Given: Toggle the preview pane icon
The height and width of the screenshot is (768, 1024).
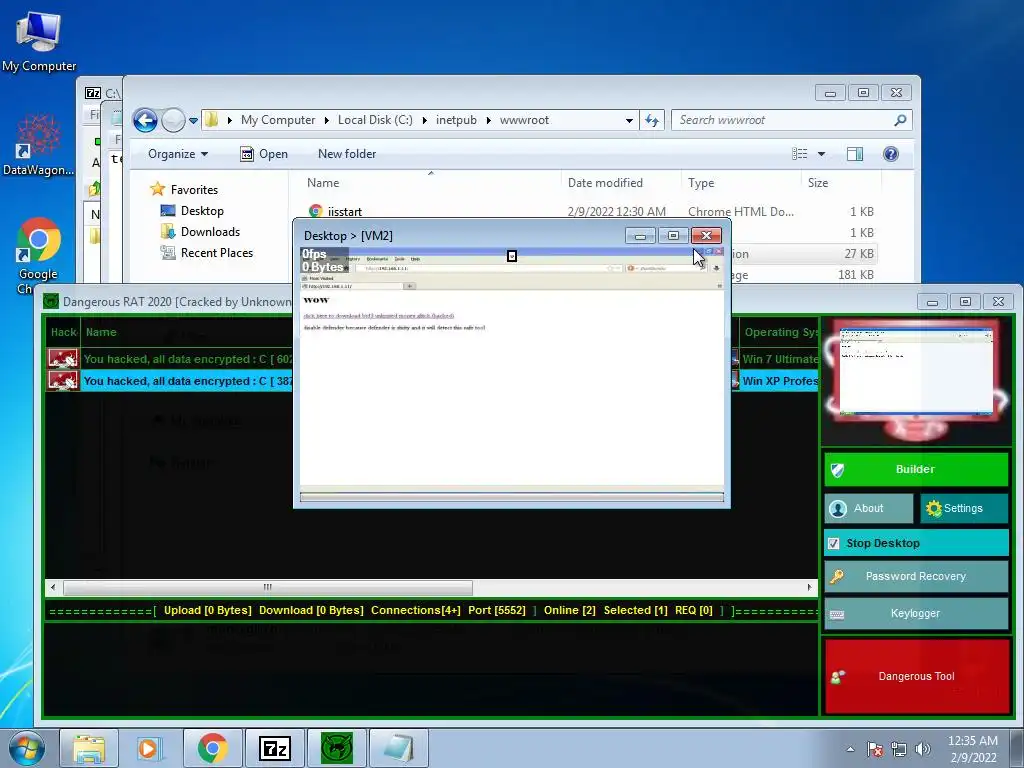Looking at the screenshot, I should point(855,154).
